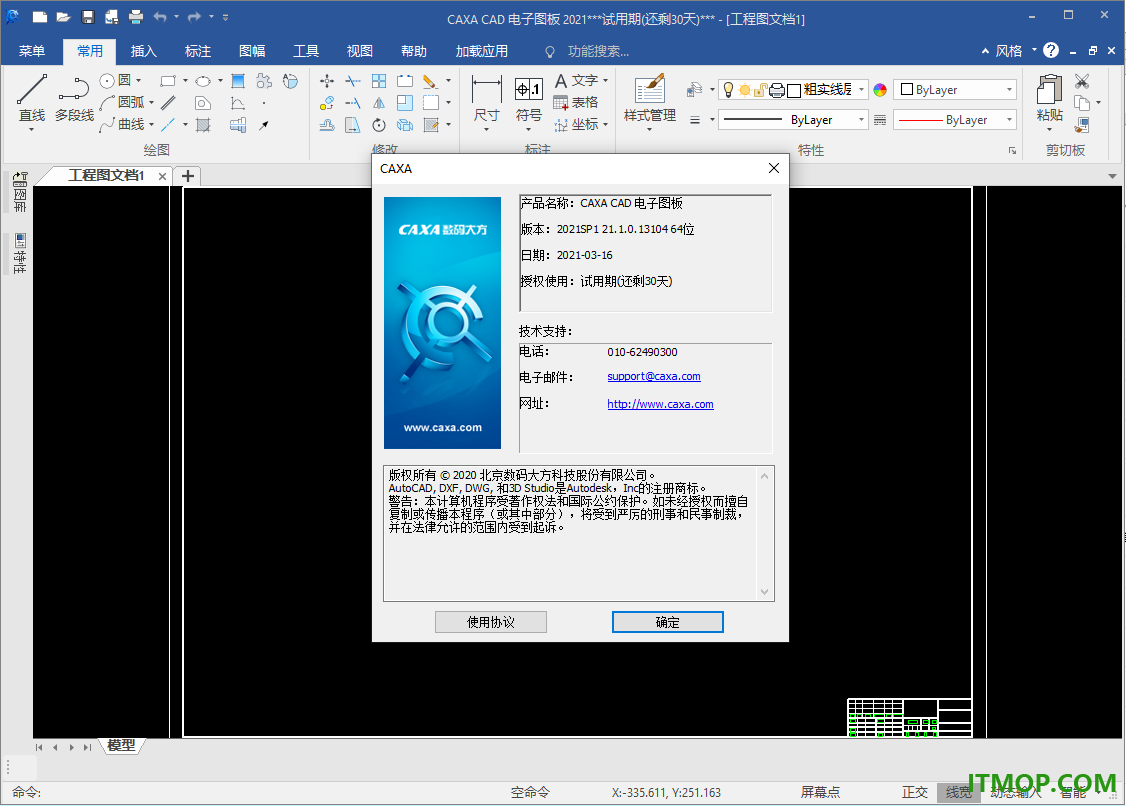Expand the 粘贴 paste options arrow

coord(1050,129)
